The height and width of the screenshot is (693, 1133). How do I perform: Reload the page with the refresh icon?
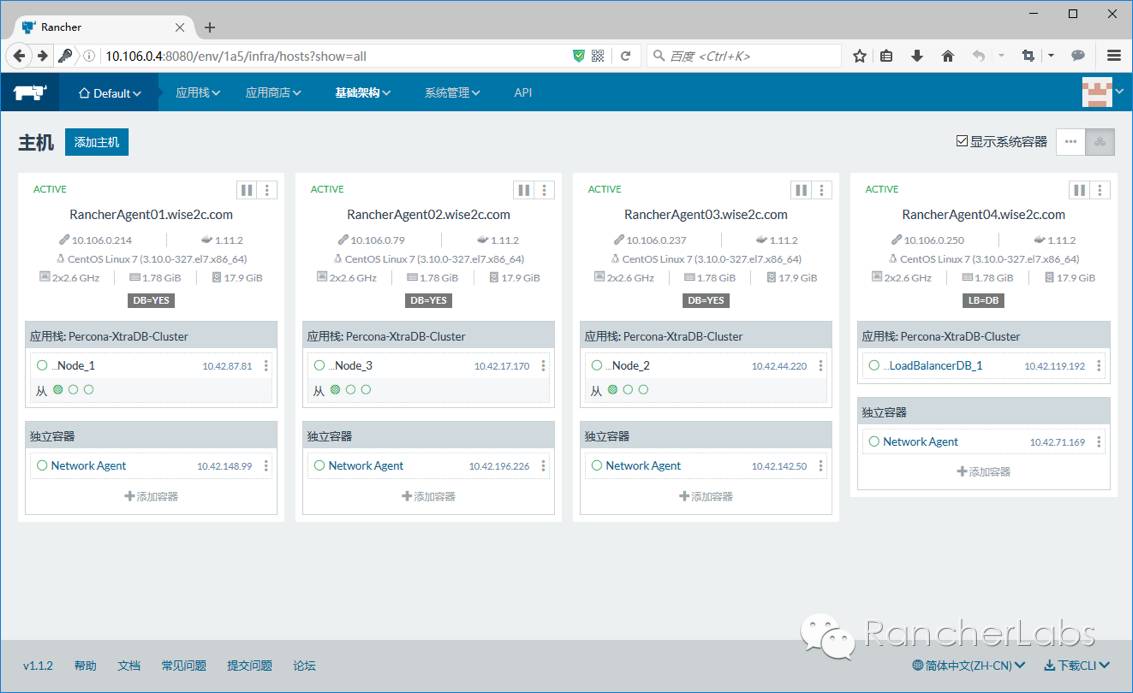(626, 56)
